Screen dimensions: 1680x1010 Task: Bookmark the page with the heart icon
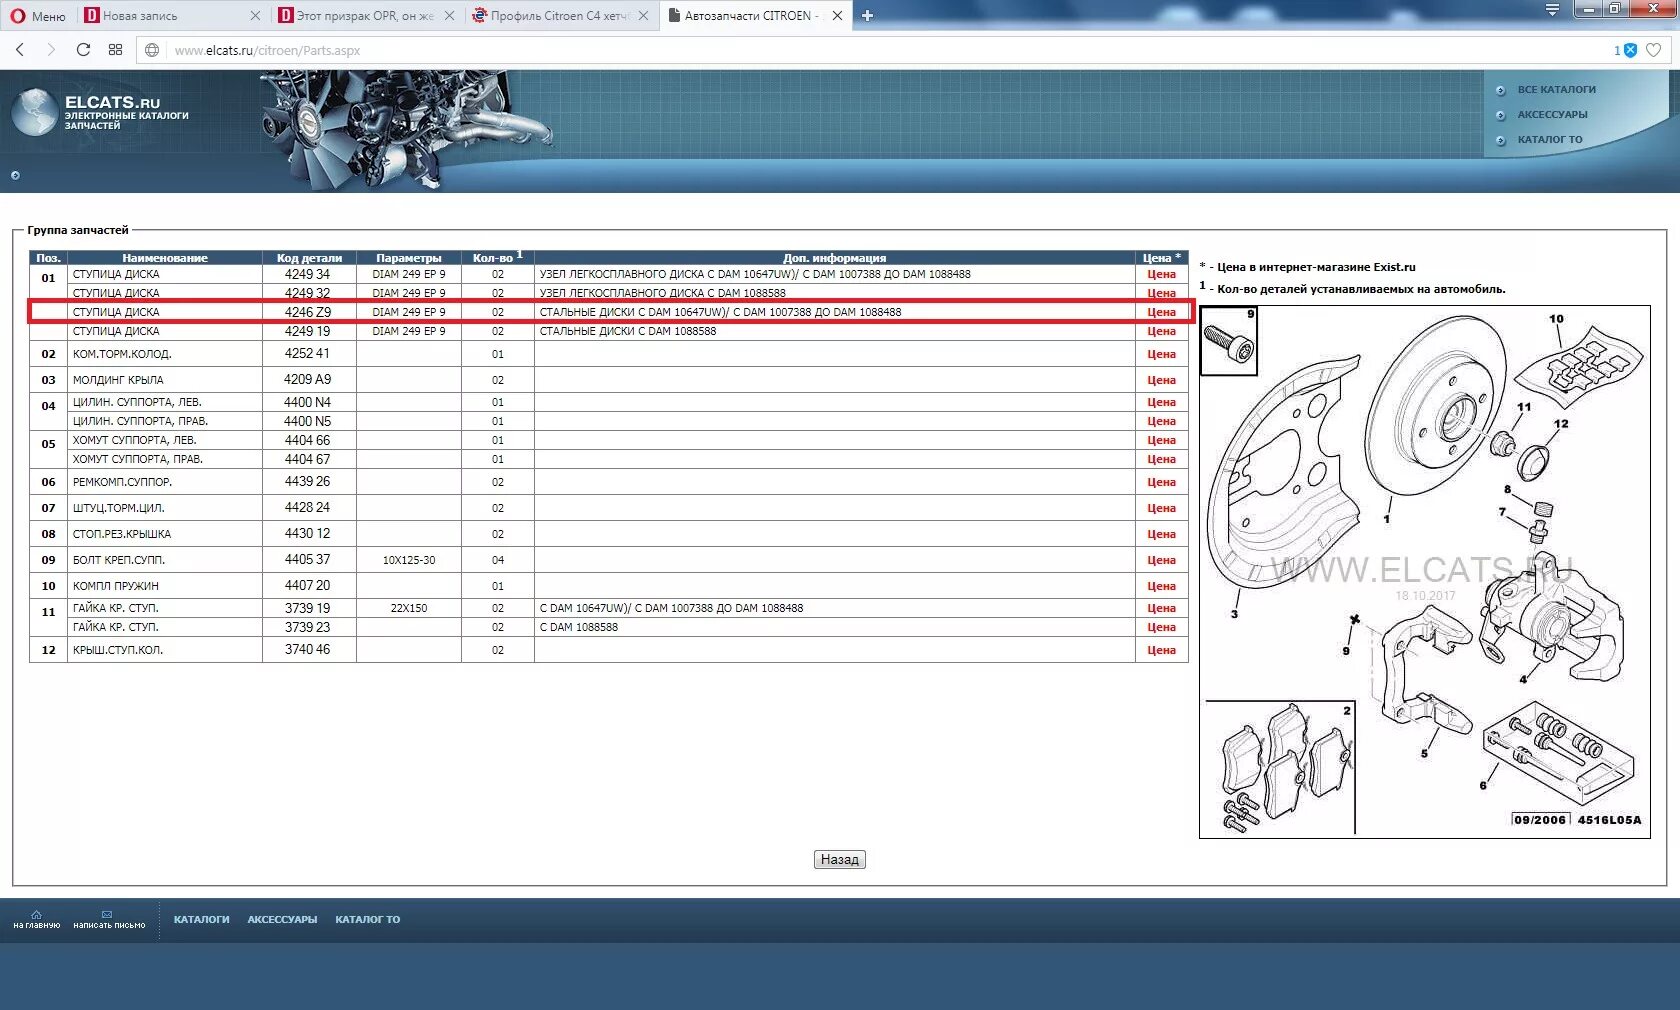tap(1654, 50)
